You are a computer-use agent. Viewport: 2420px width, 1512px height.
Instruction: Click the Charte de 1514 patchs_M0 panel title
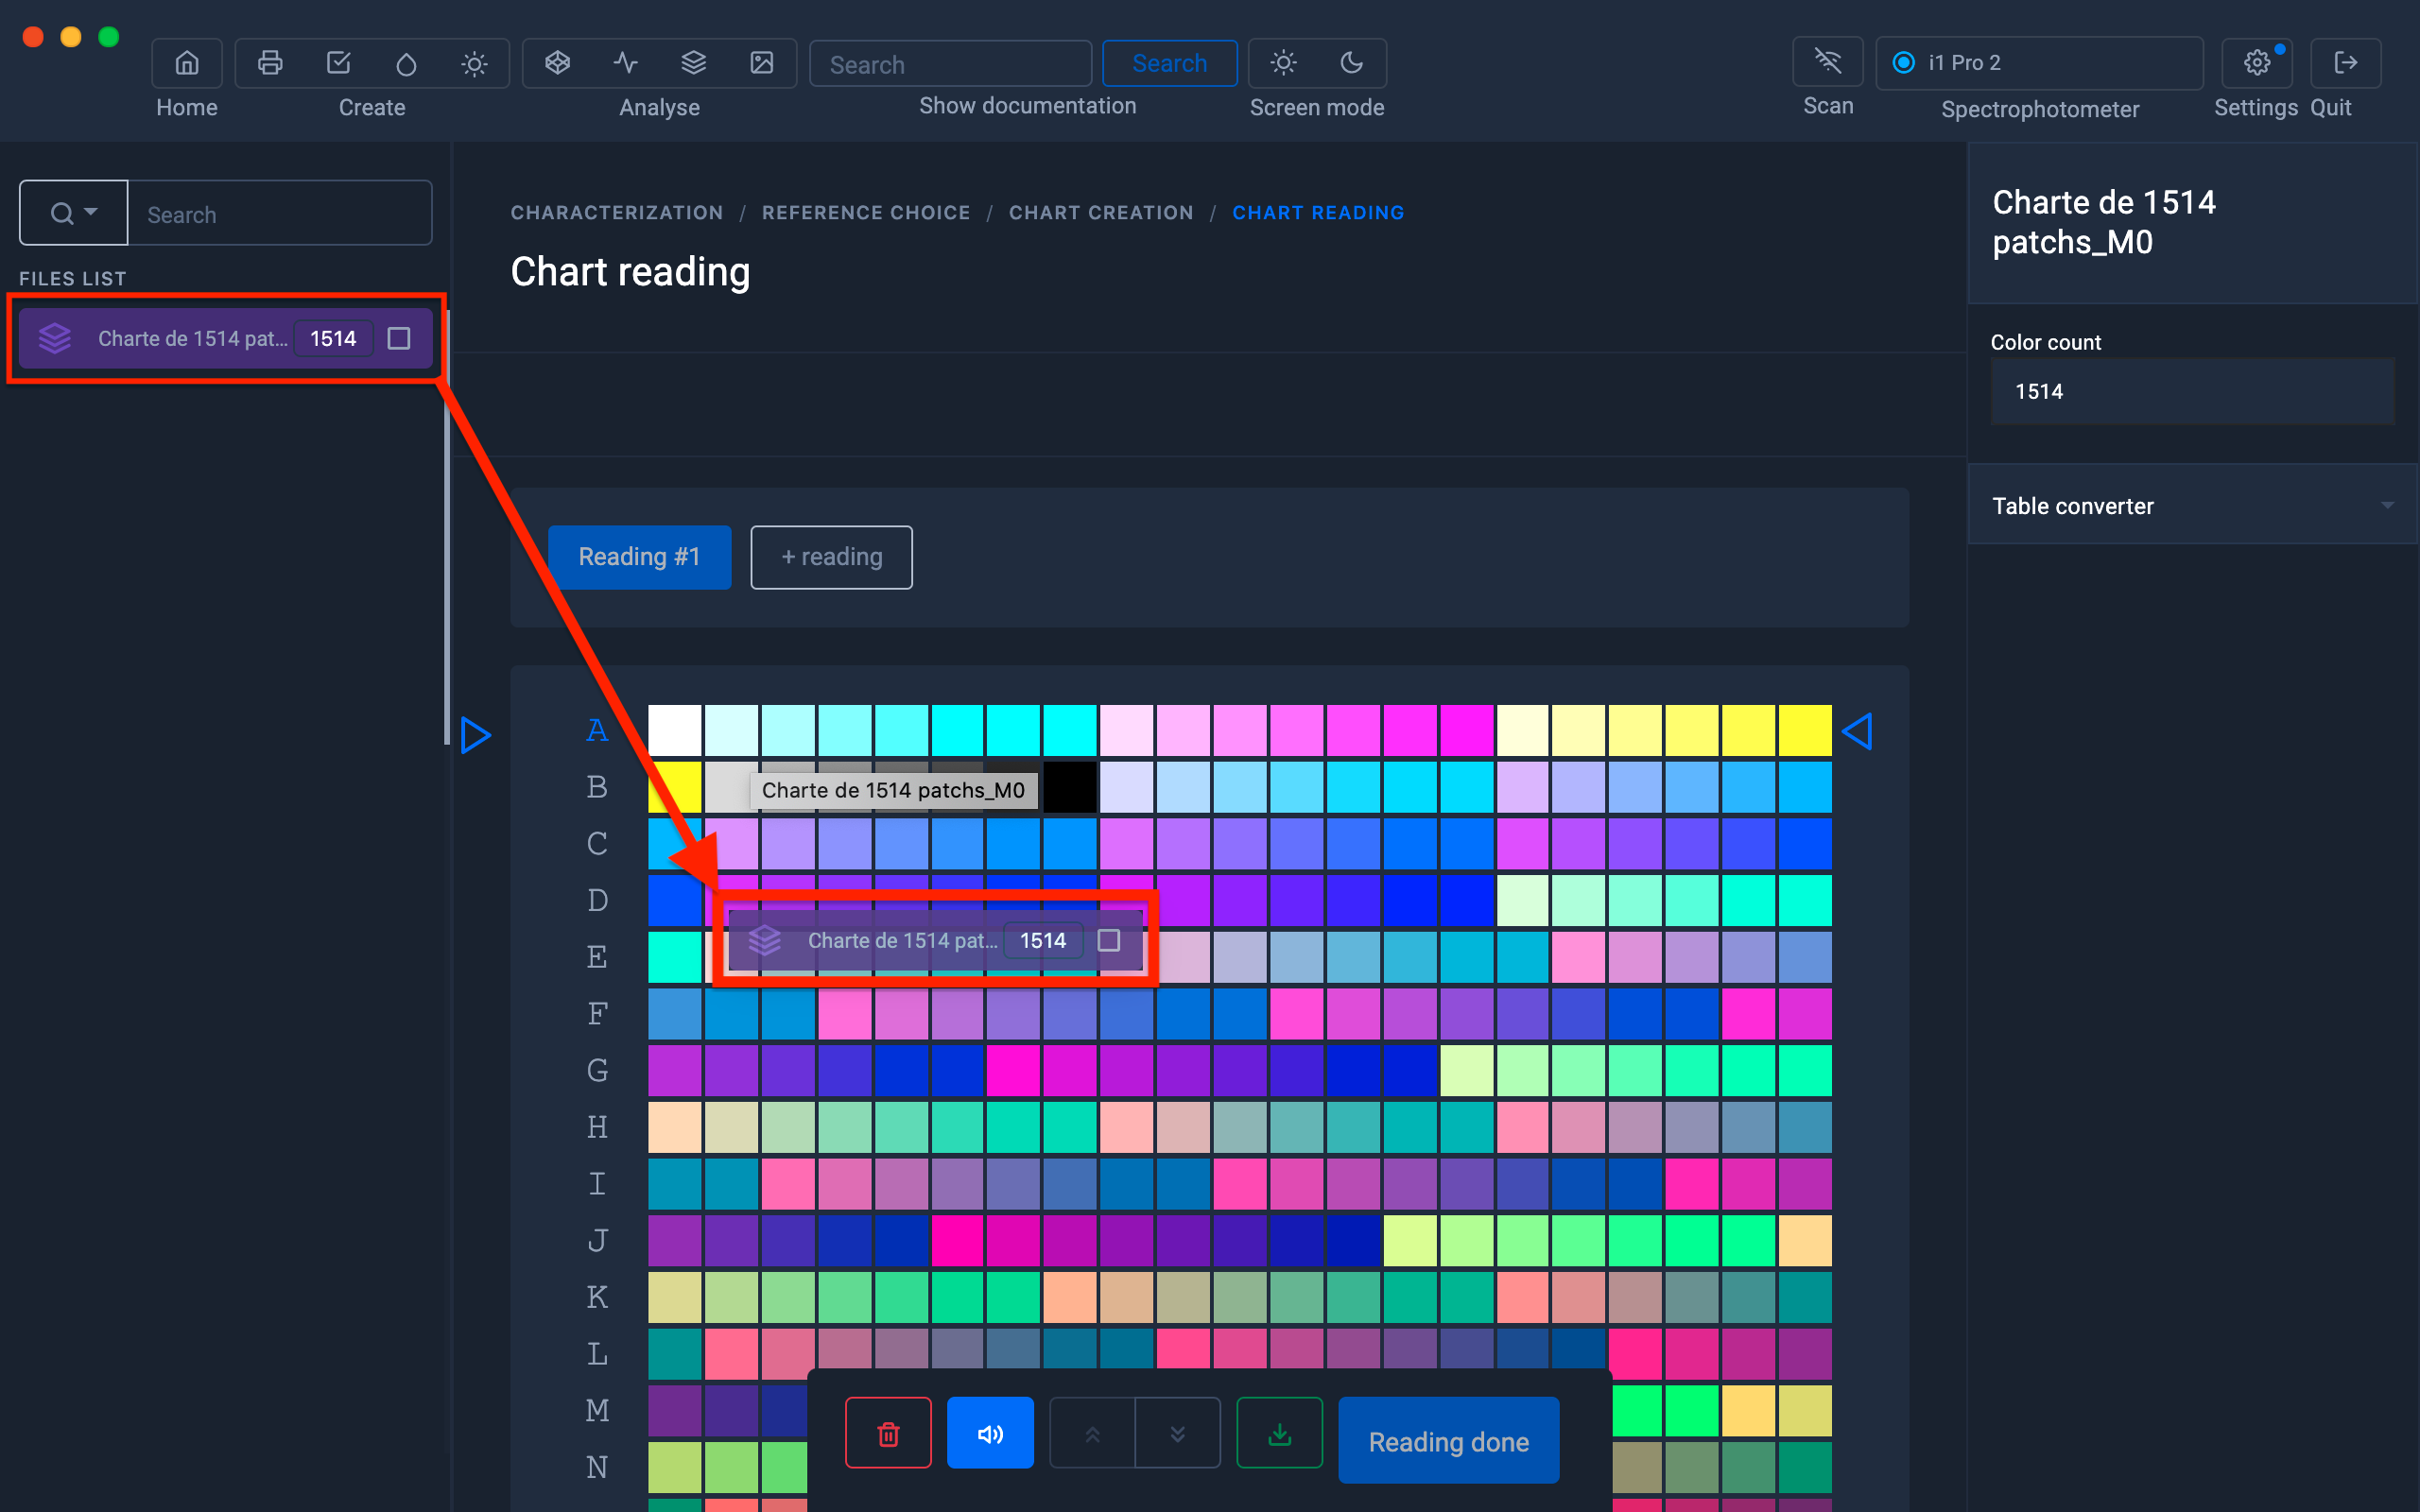[2104, 222]
